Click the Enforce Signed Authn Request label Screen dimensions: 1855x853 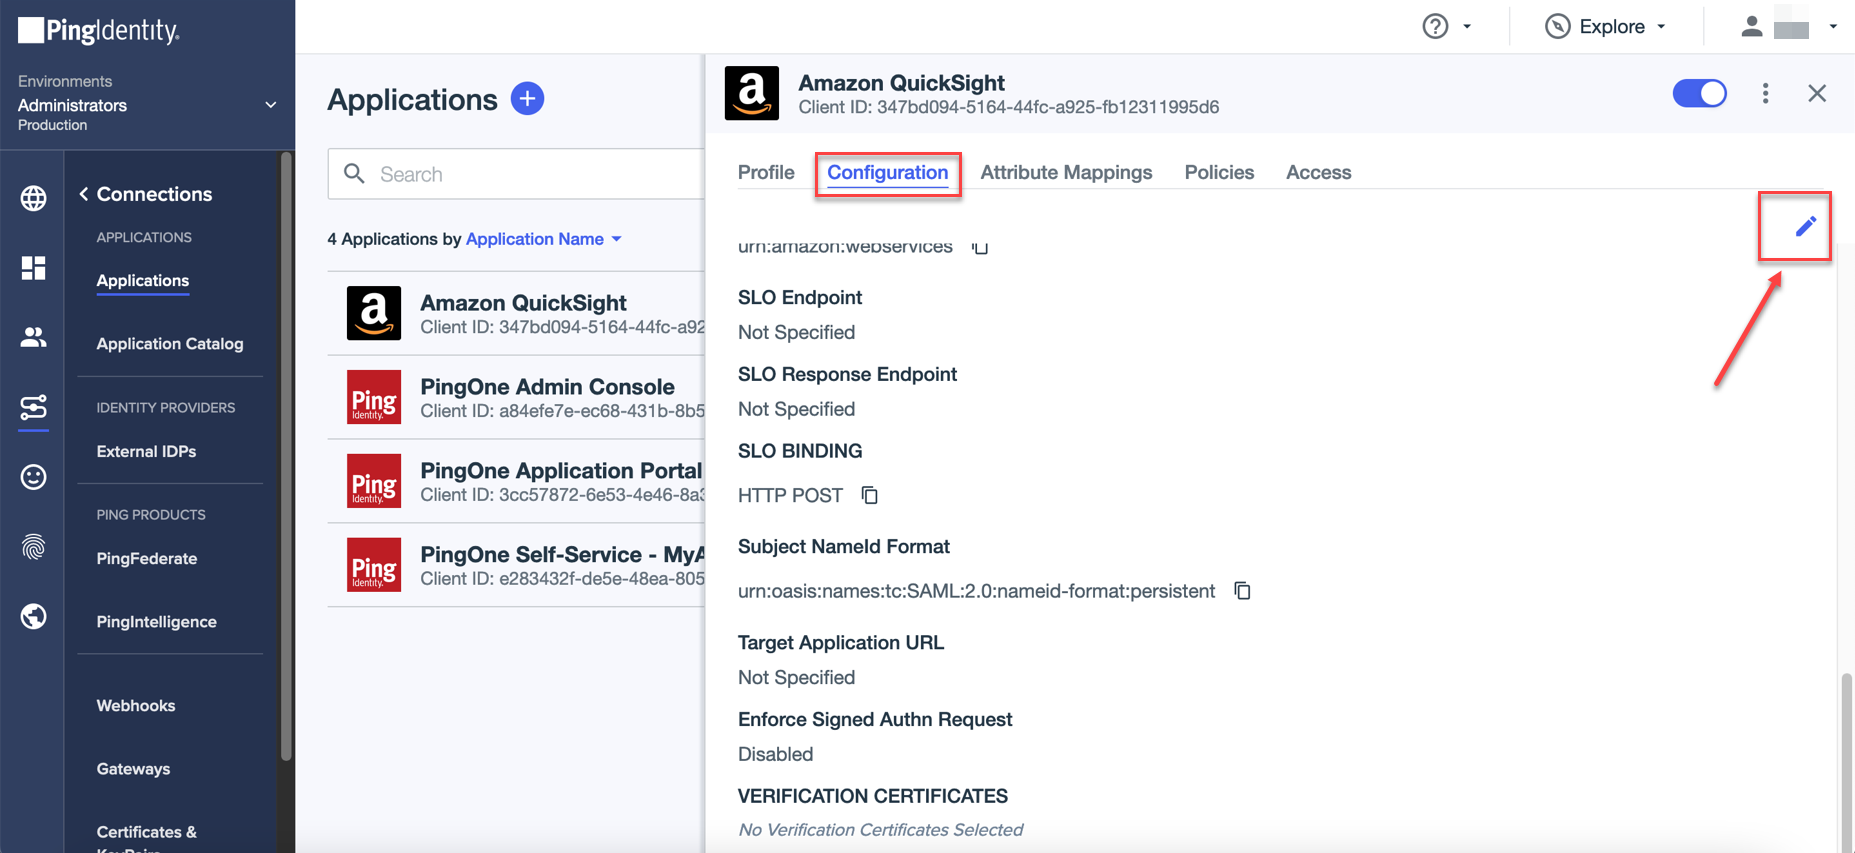(x=875, y=720)
